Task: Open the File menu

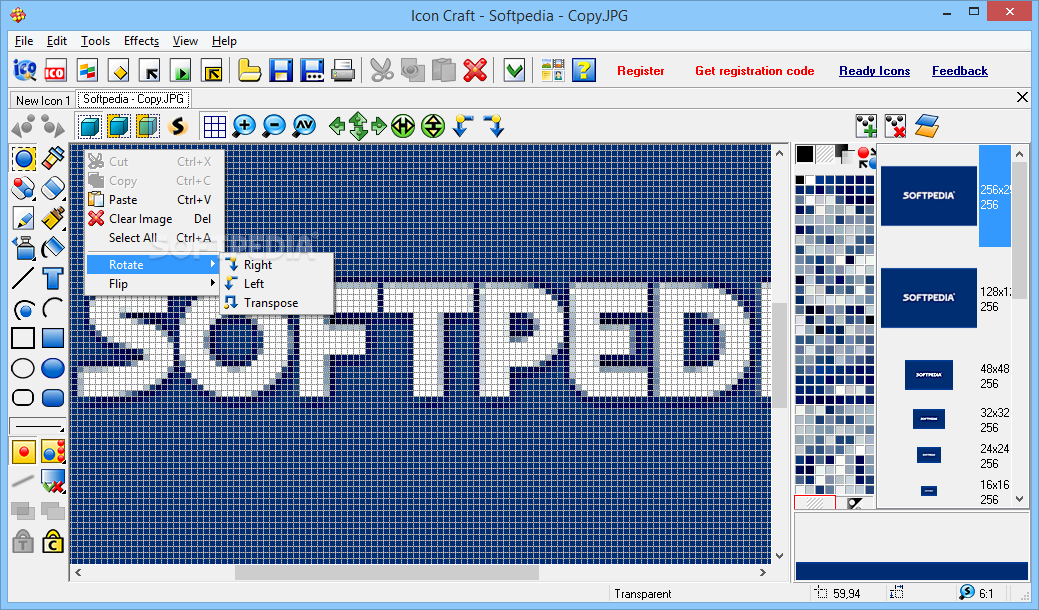Action: coord(24,41)
